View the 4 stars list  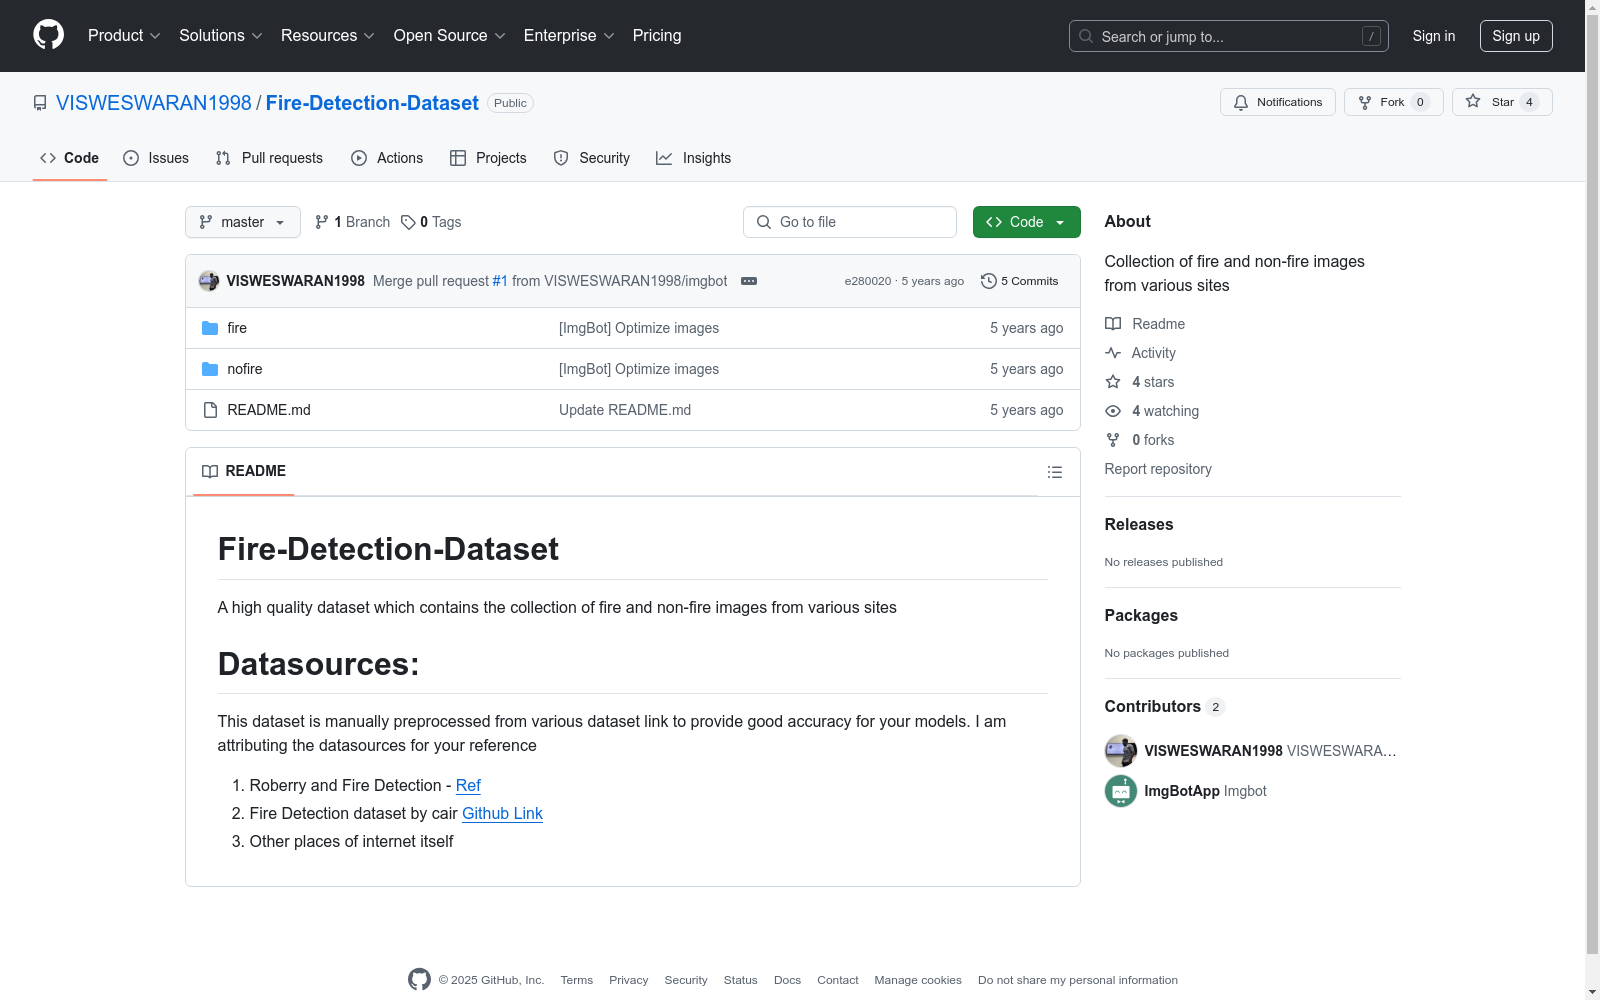[1140, 382]
